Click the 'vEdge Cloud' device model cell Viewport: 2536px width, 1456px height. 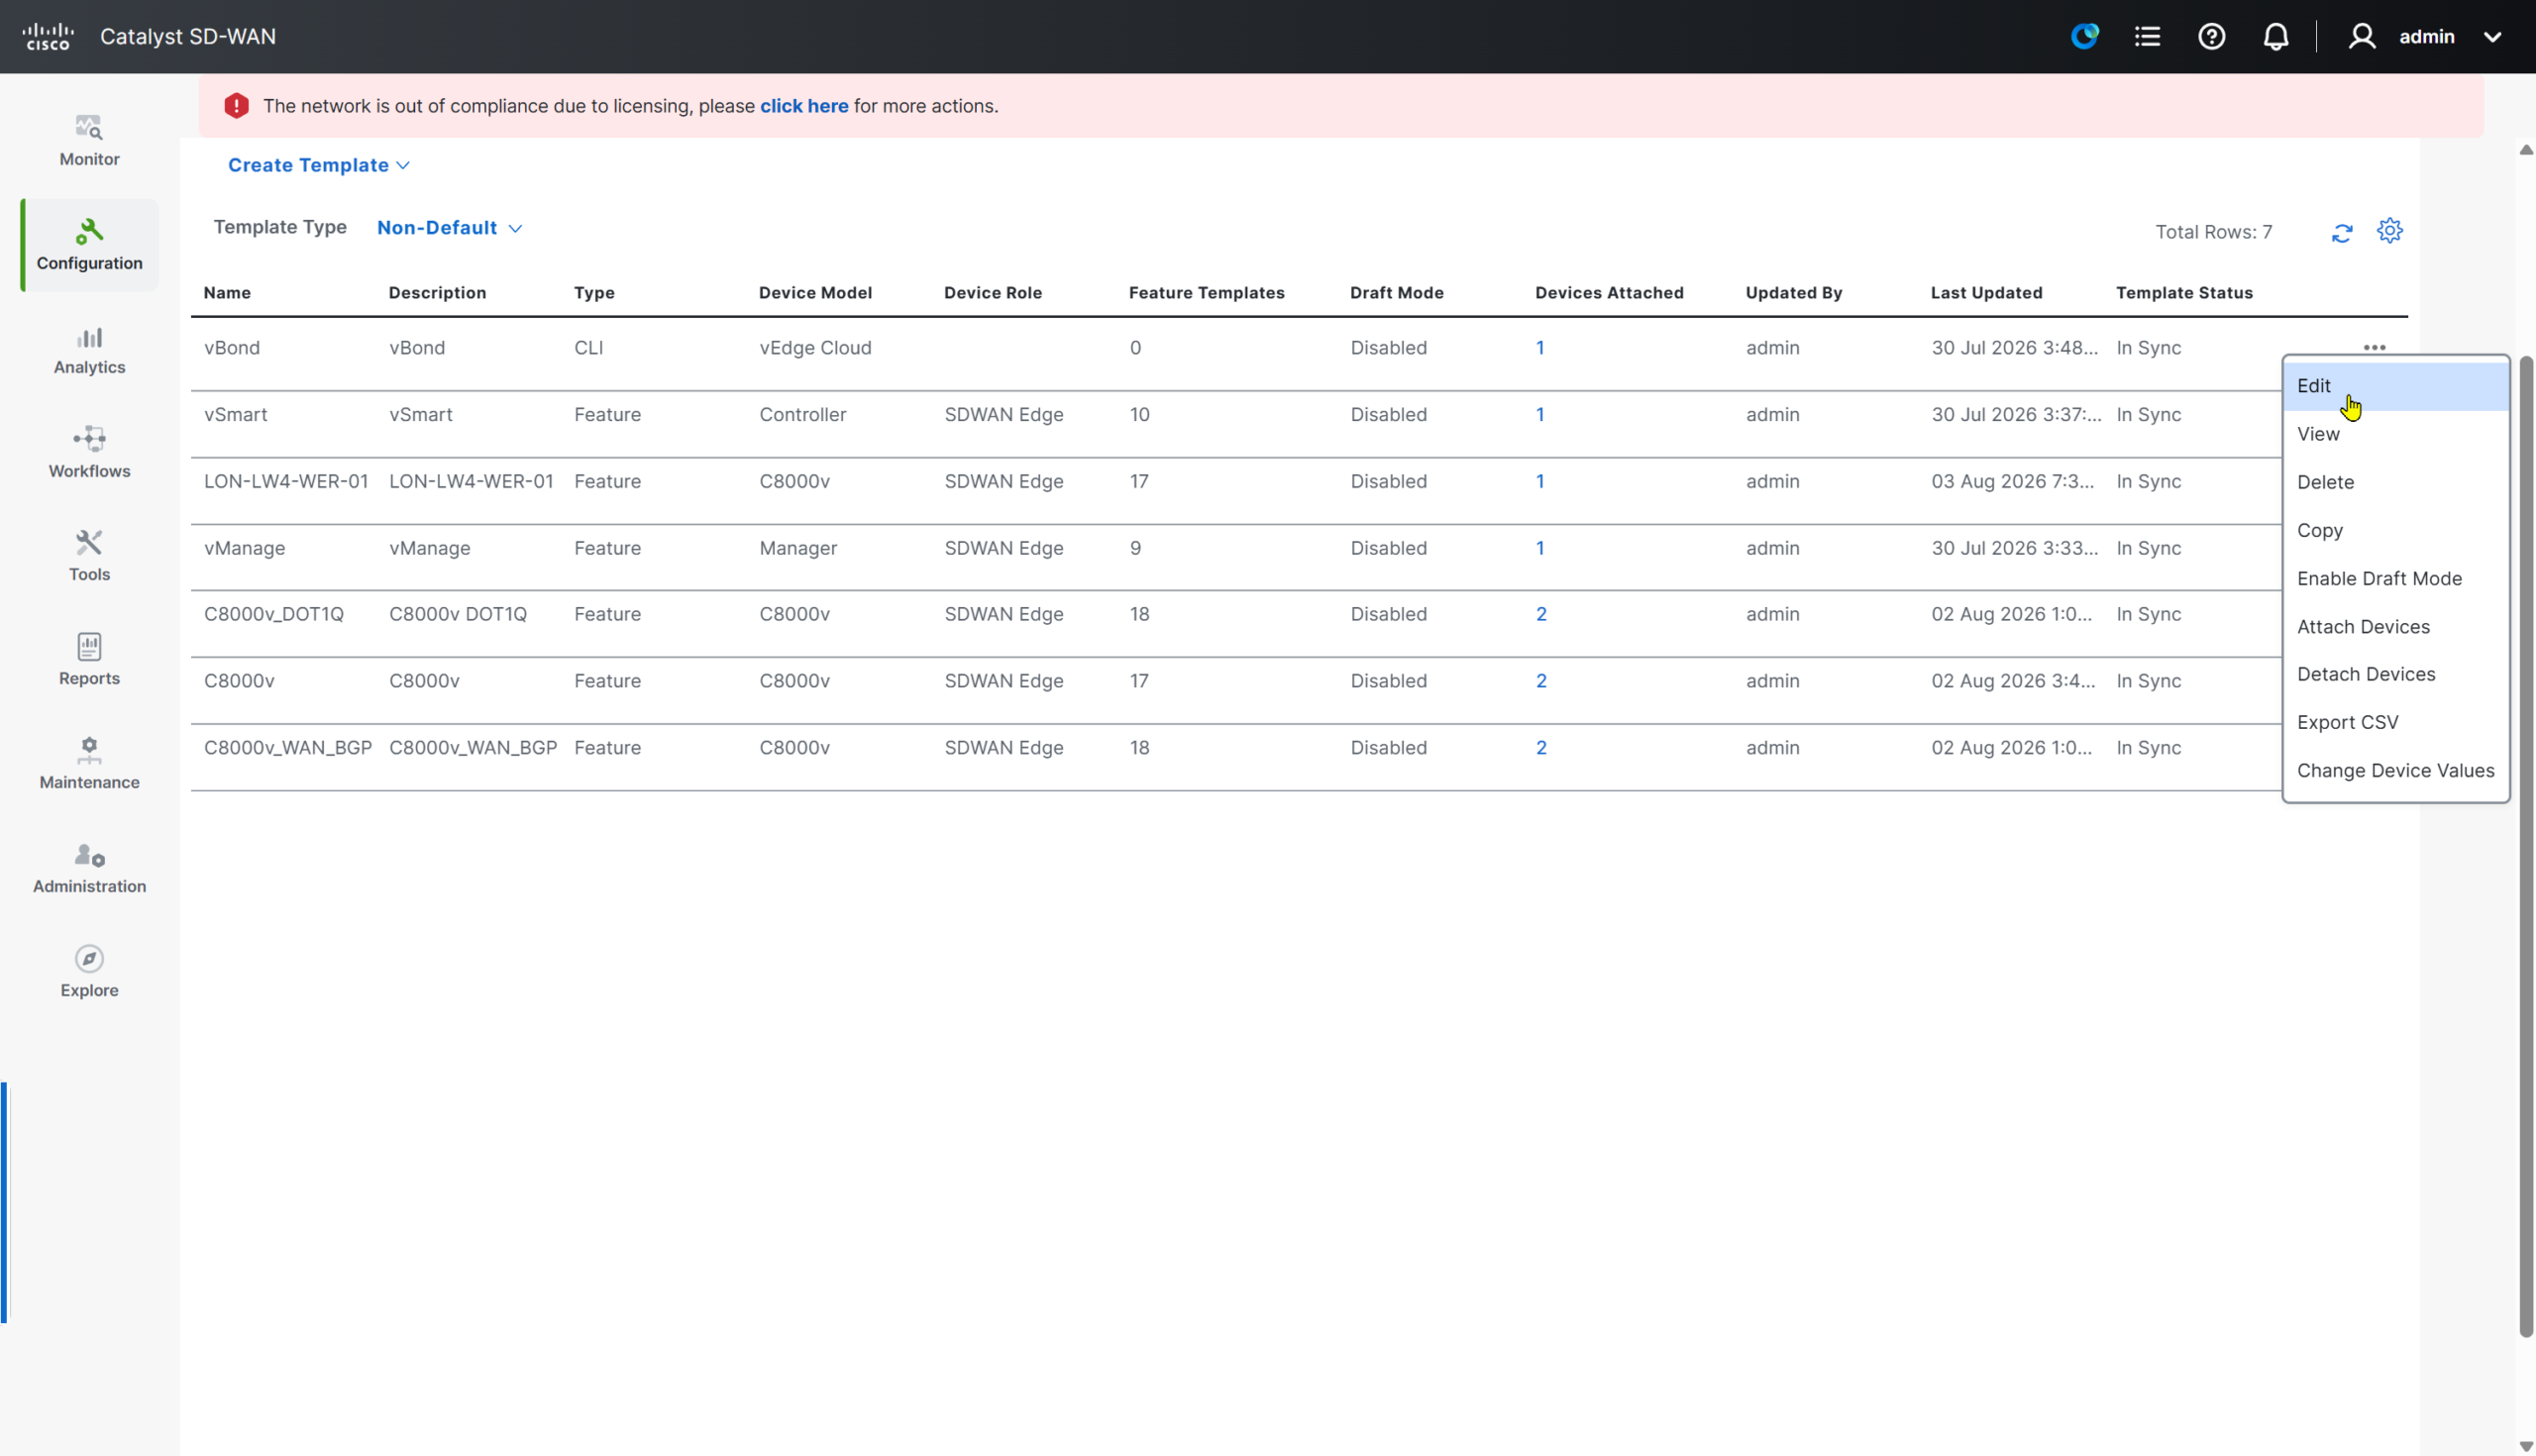[x=815, y=348]
